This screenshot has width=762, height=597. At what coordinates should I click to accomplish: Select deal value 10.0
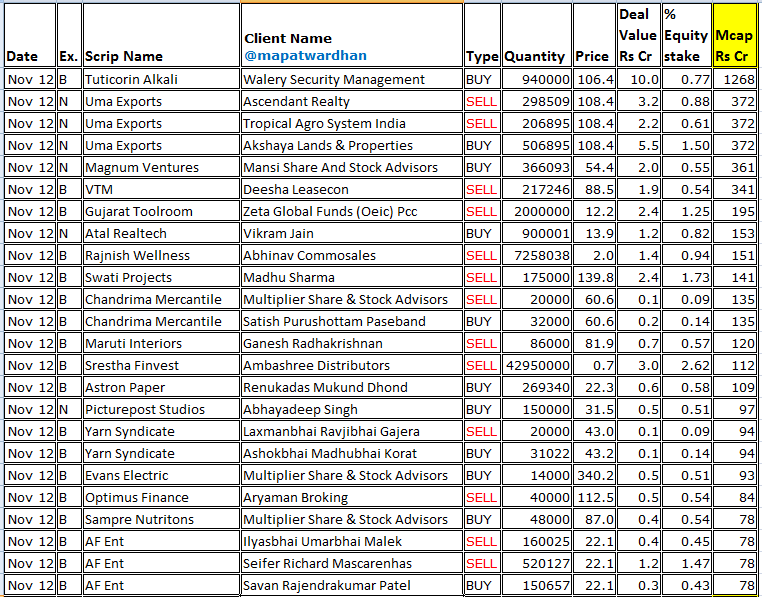[639, 79]
